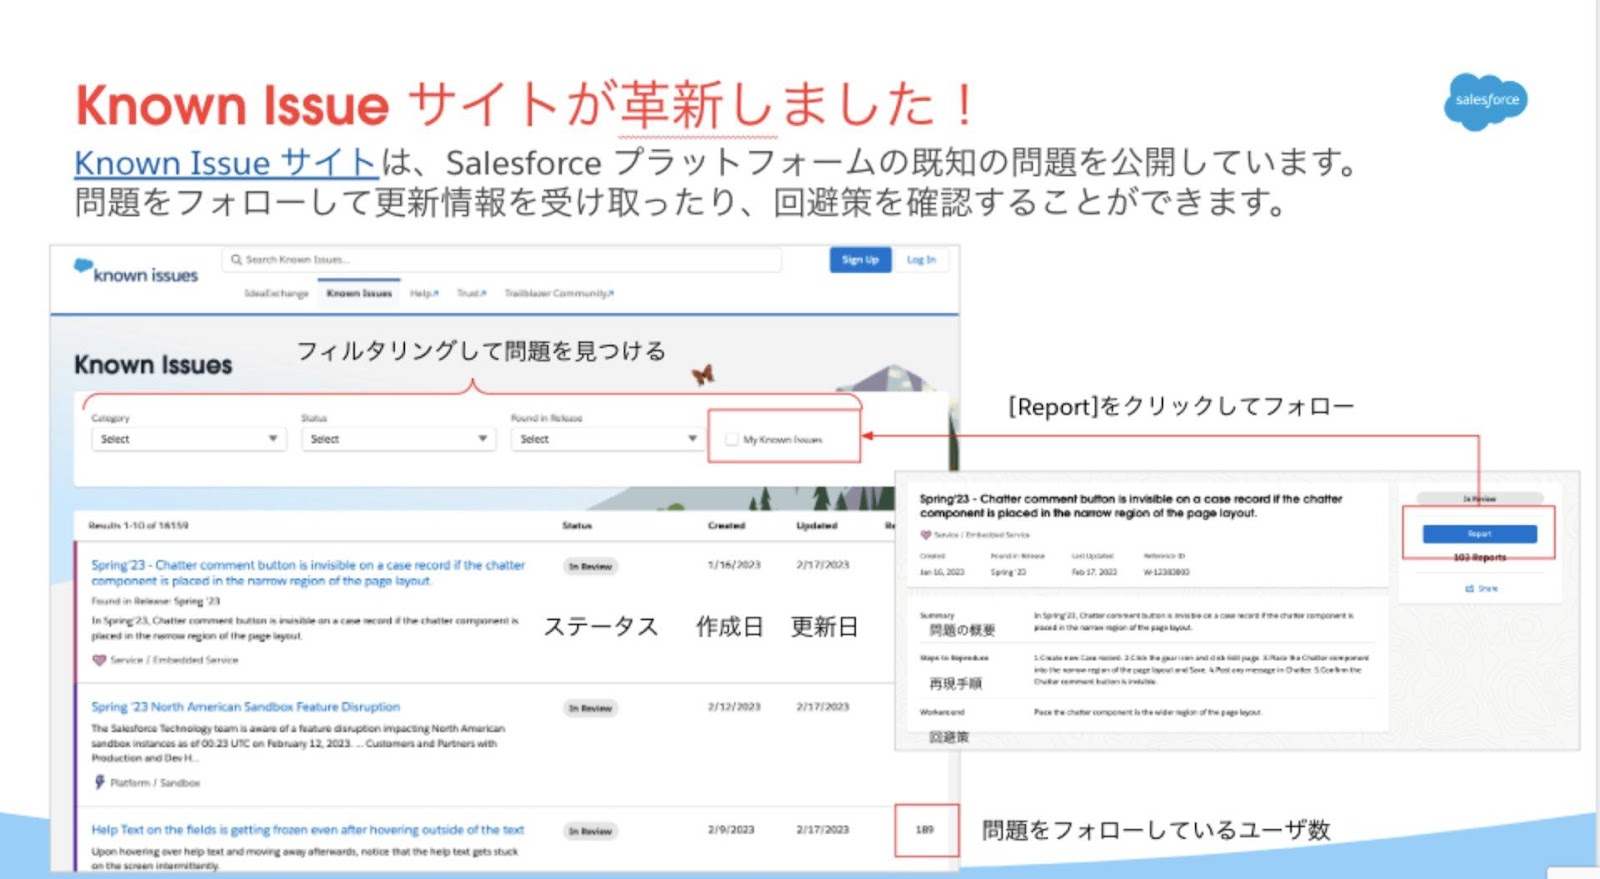Click heart icon in the issue detail header
The height and width of the screenshot is (879, 1600).
[x=925, y=535]
